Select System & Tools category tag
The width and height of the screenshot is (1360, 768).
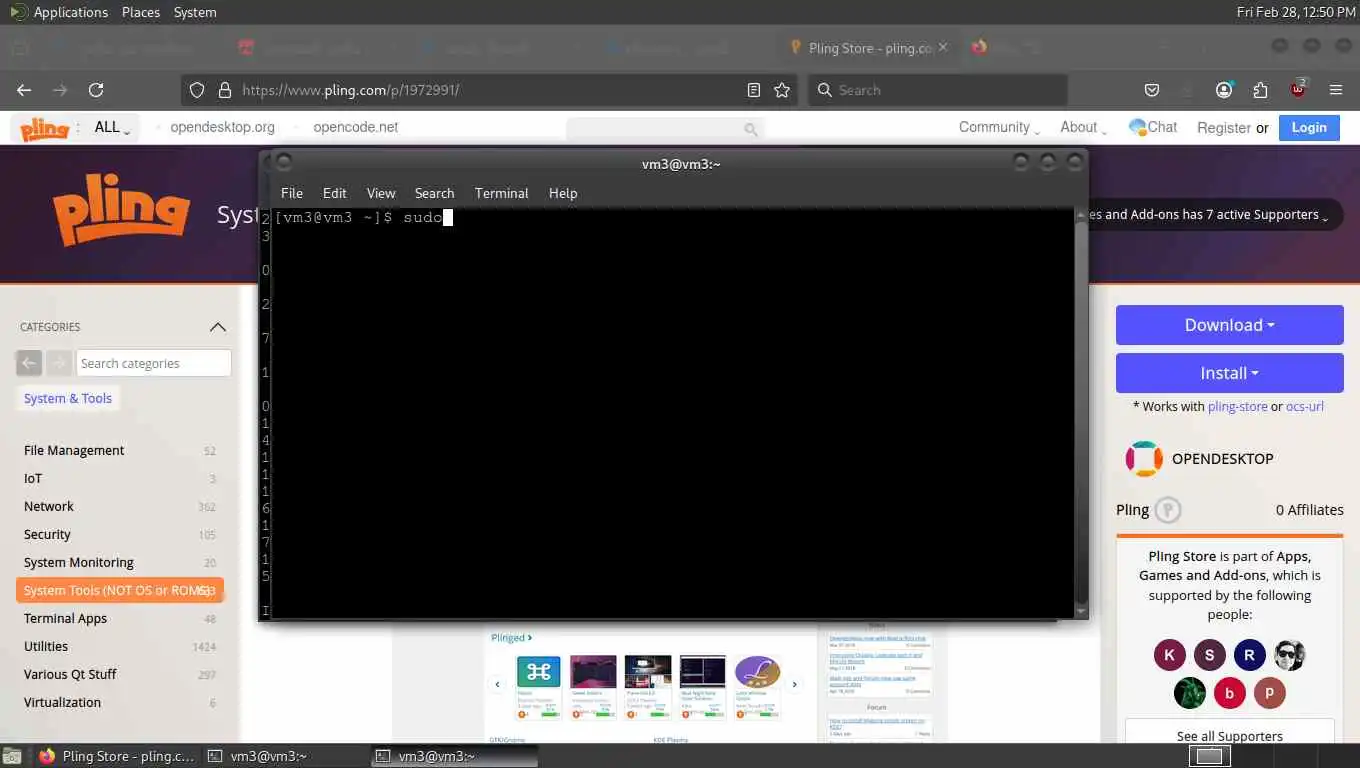tap(68, 398)
